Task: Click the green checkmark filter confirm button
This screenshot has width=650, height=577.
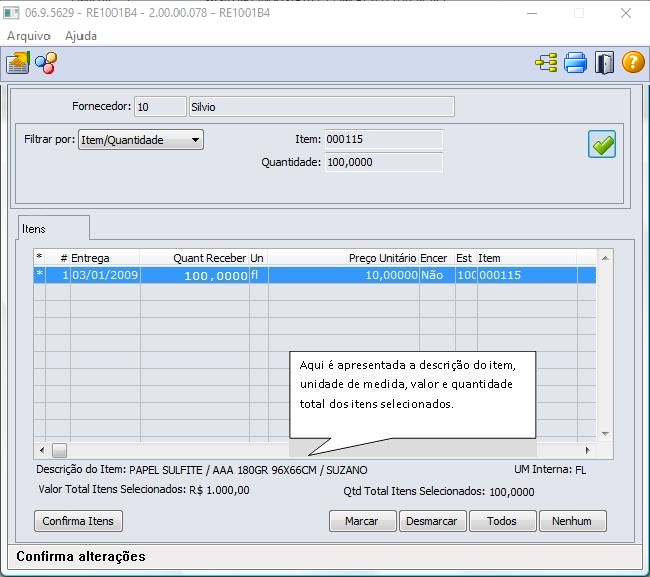Action: click(x=601, y=144)
